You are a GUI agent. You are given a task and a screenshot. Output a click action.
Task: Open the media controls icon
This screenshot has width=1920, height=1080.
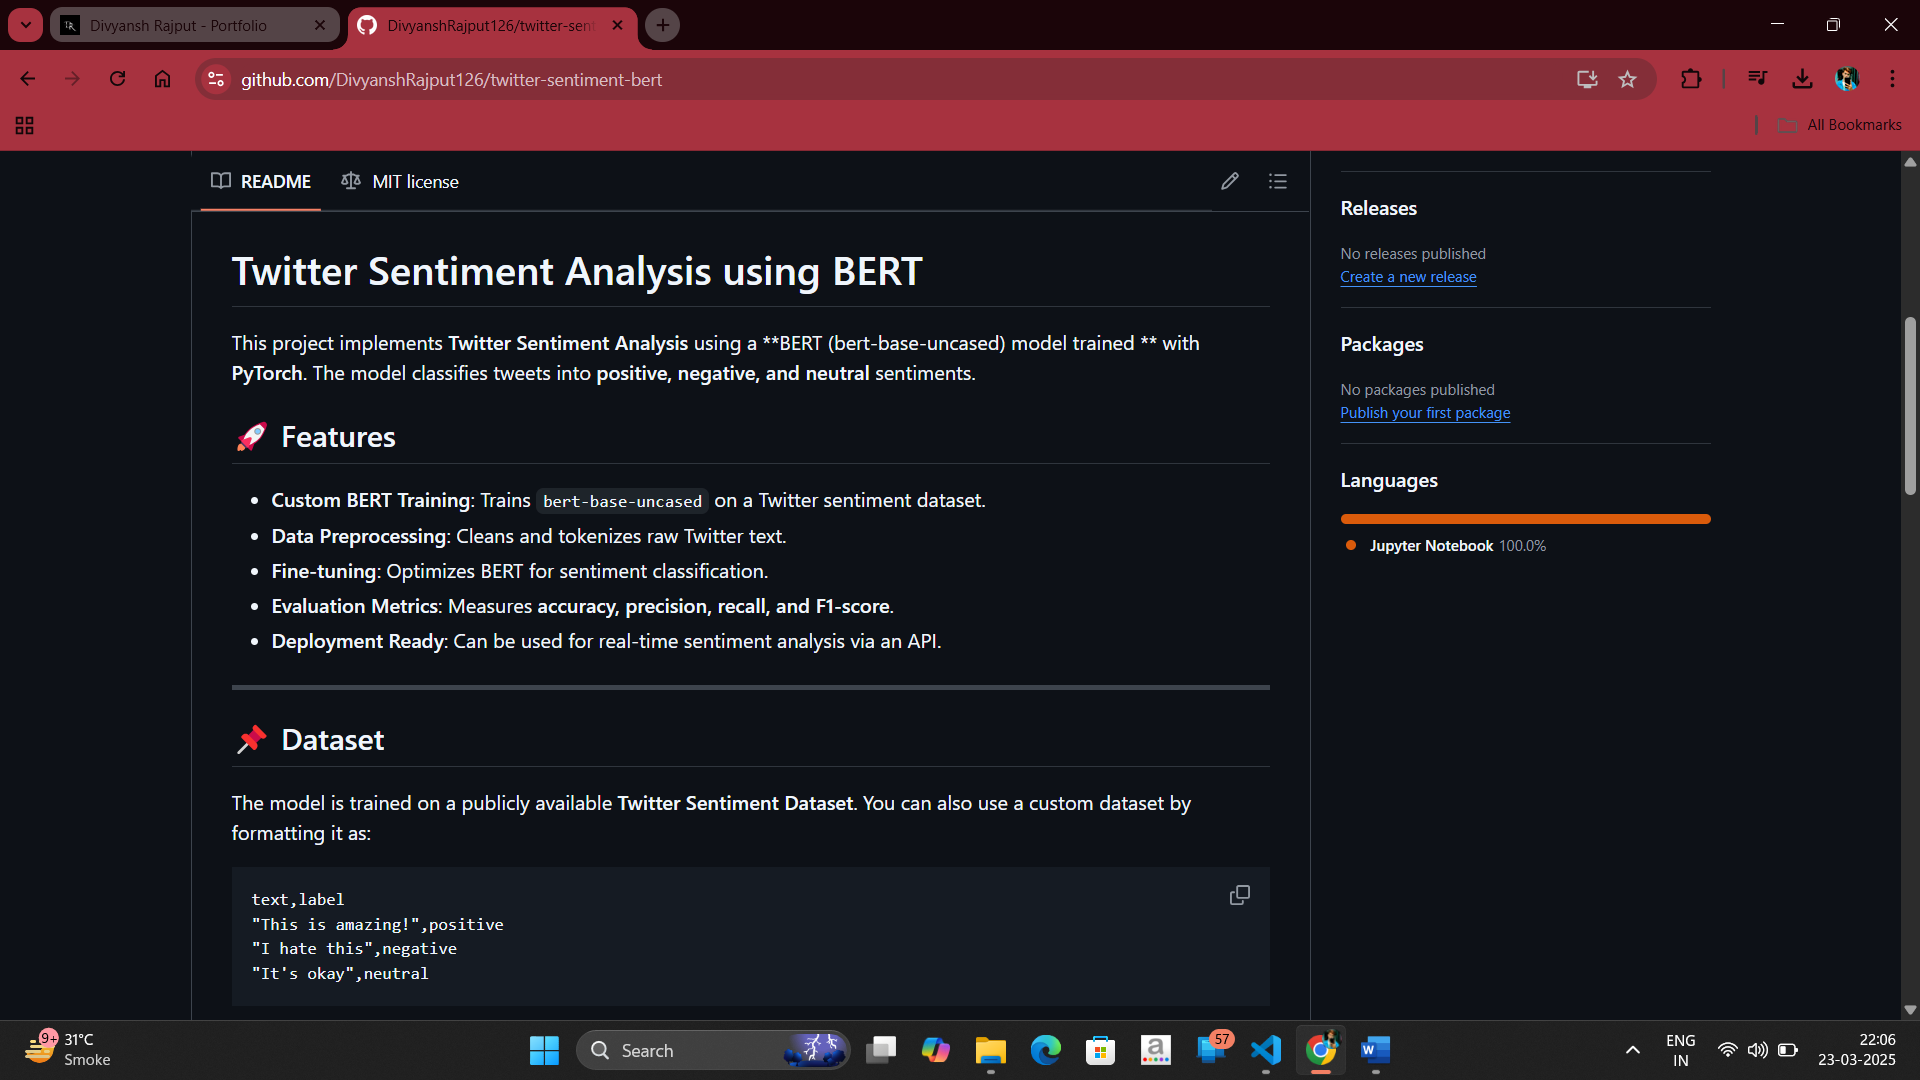pyautogui.click(x=1757, y=79)
